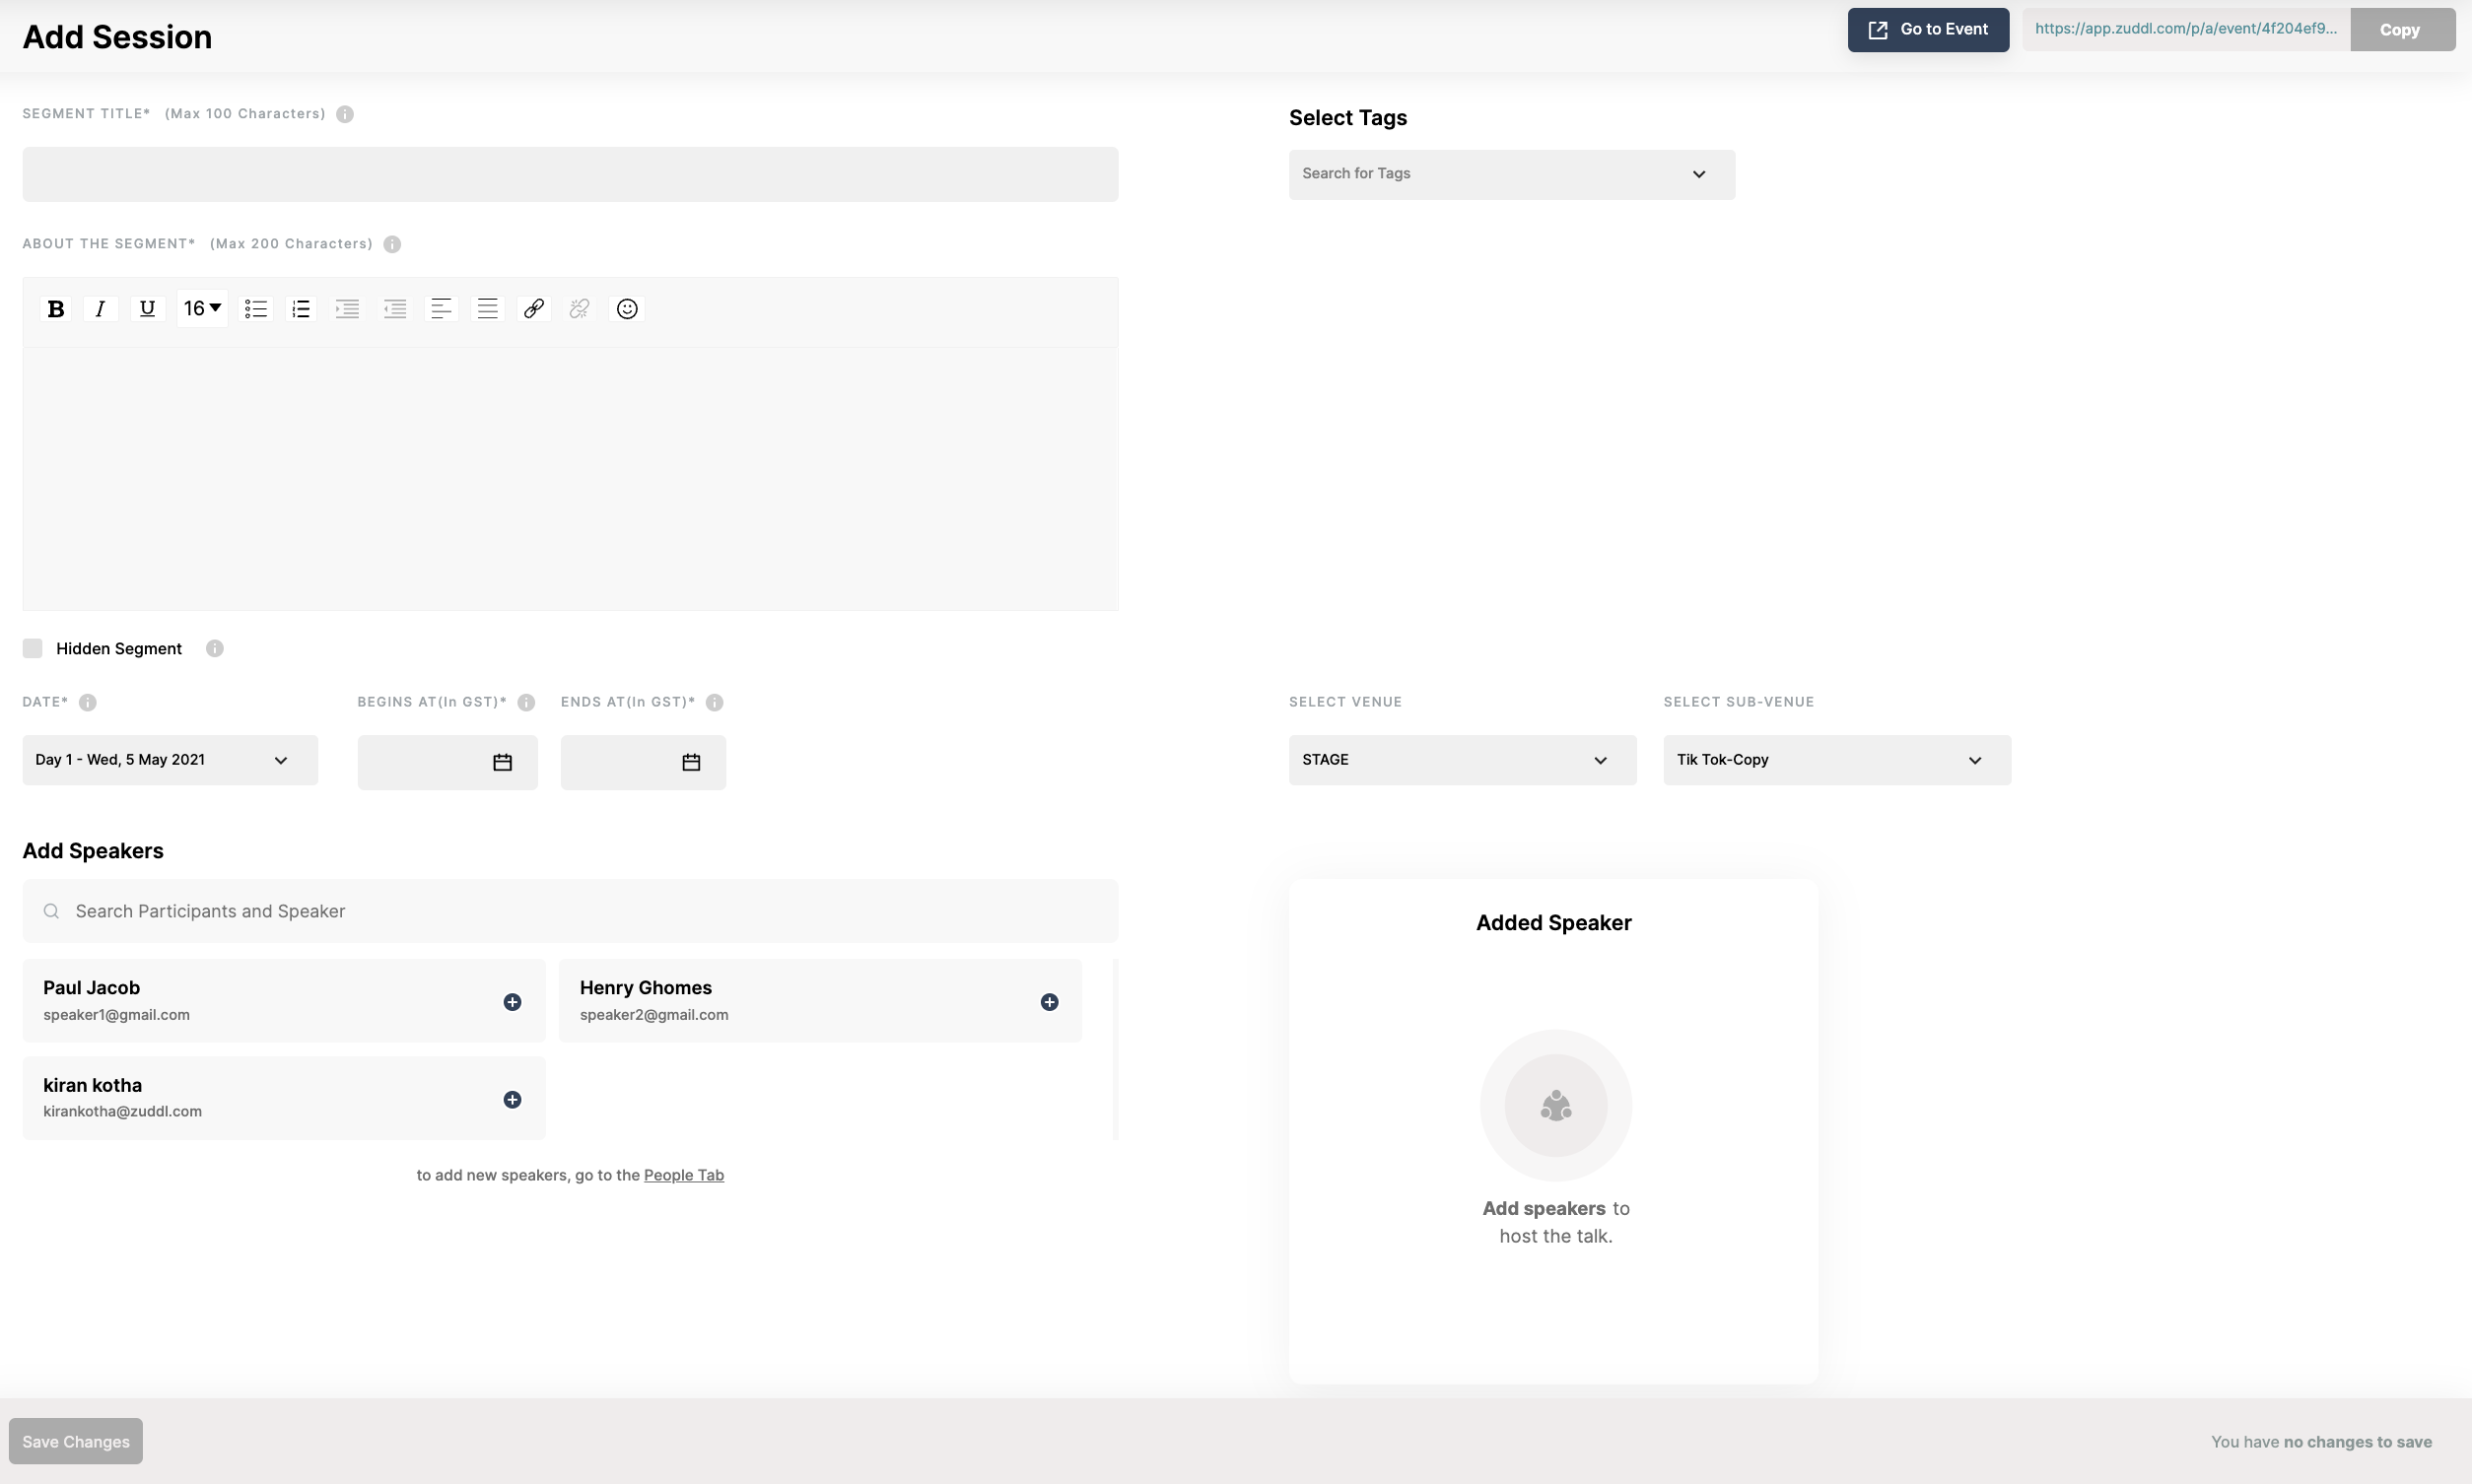Open calendar icon in Ends At field
This screenshot has width=2472, height=1484.
pos(691,763)
